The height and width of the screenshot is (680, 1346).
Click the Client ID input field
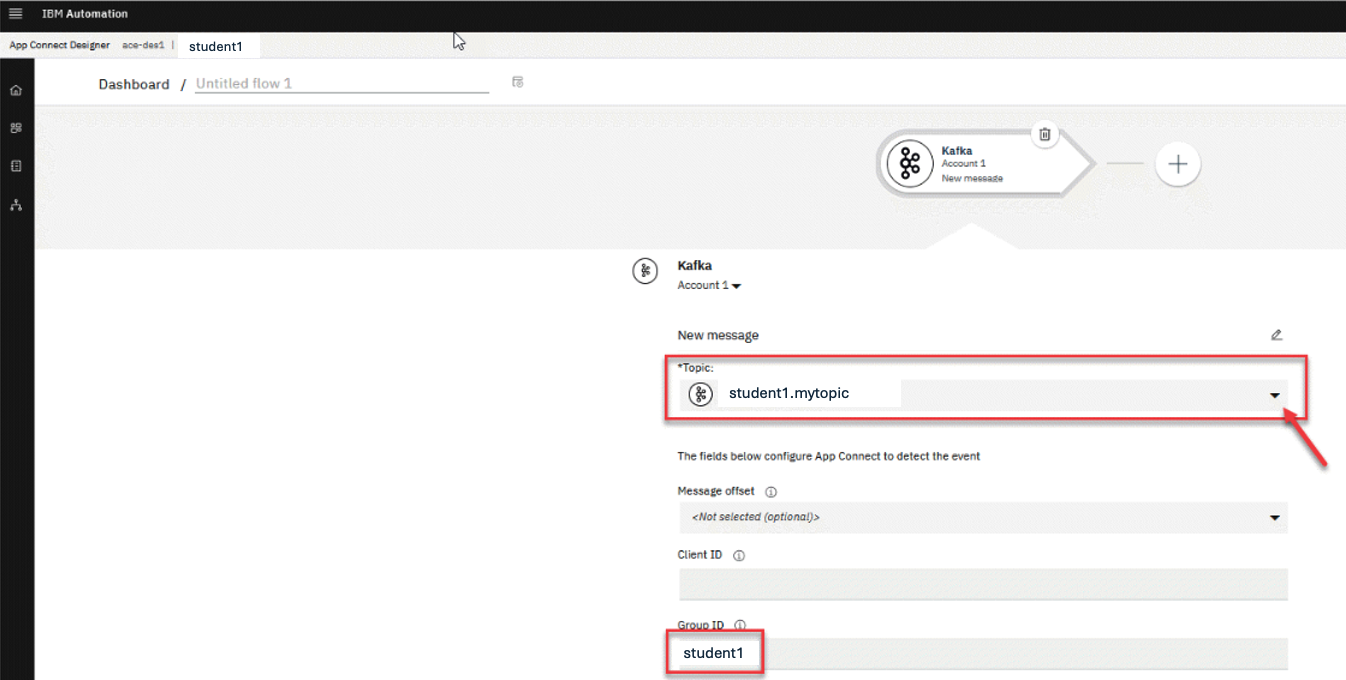pos(982,585)
